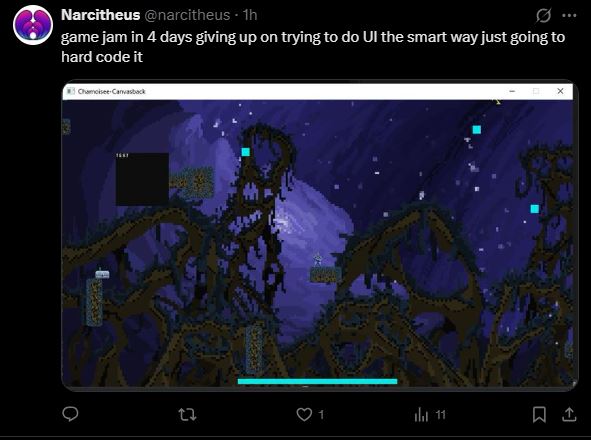Click the share upload icon
591x440 pixels.
click(569, 414)
